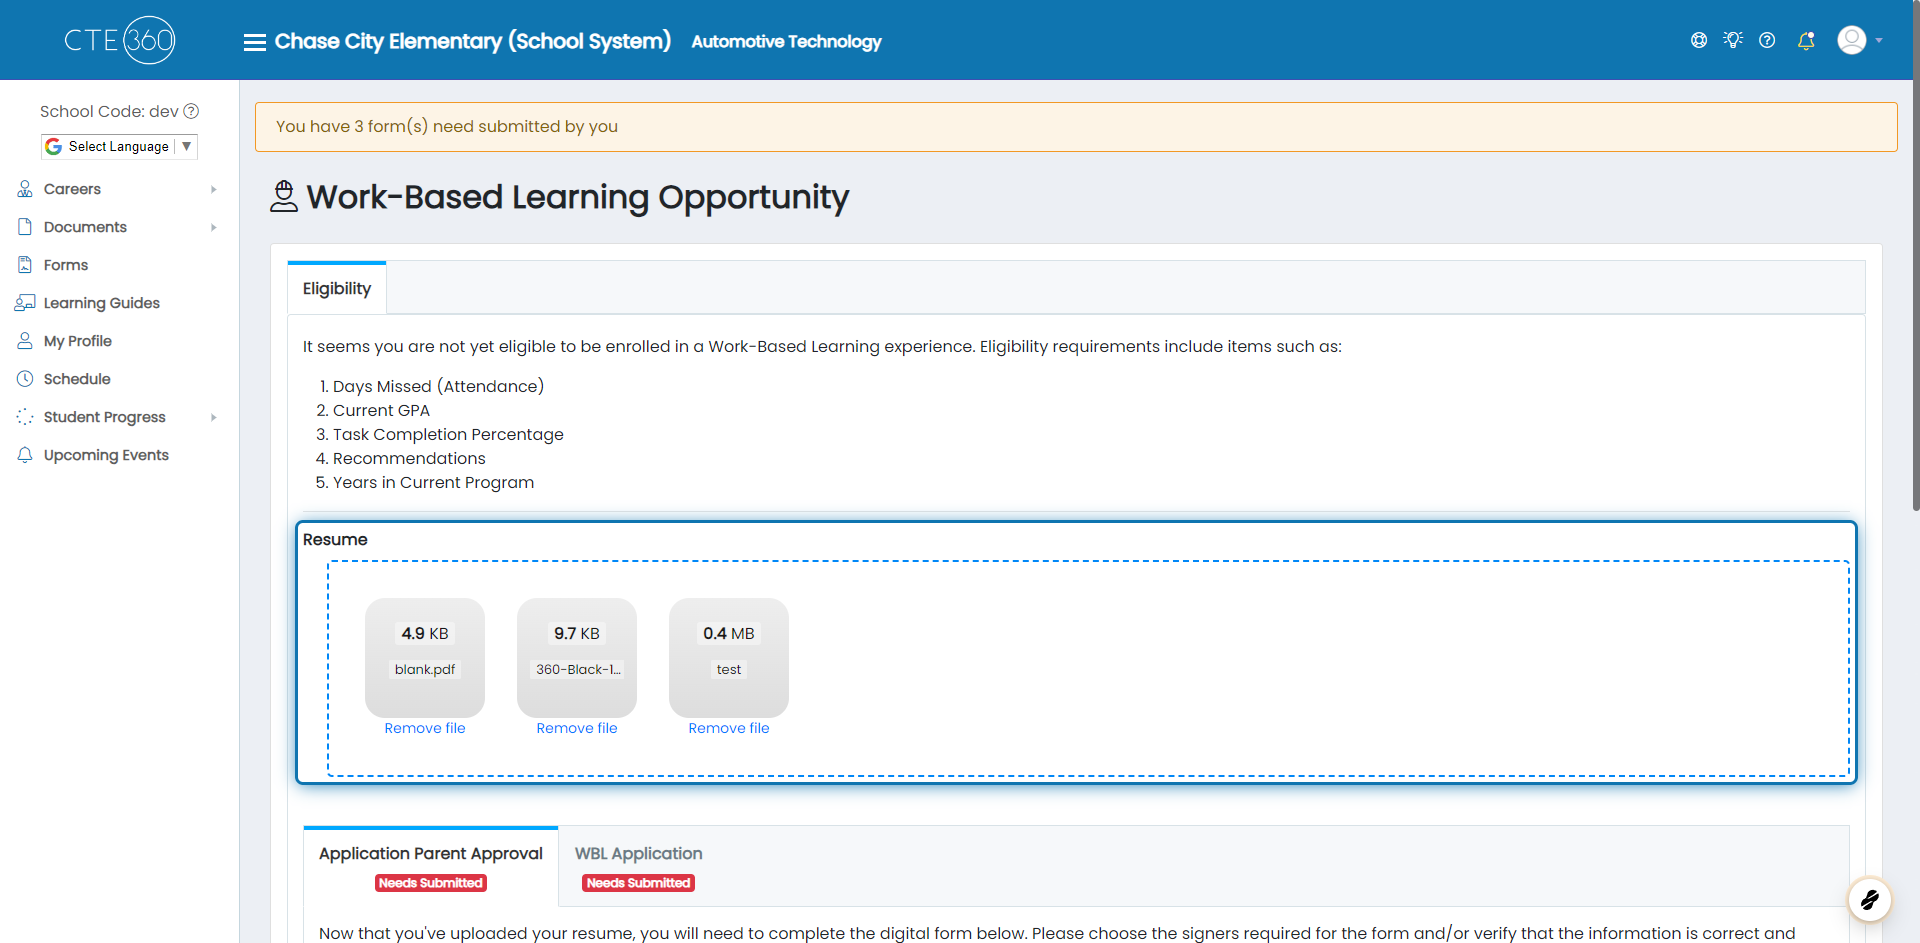Go to My Profile page
The width and height of the screenshot is (1920, 943).
click(x=78, y=341)
